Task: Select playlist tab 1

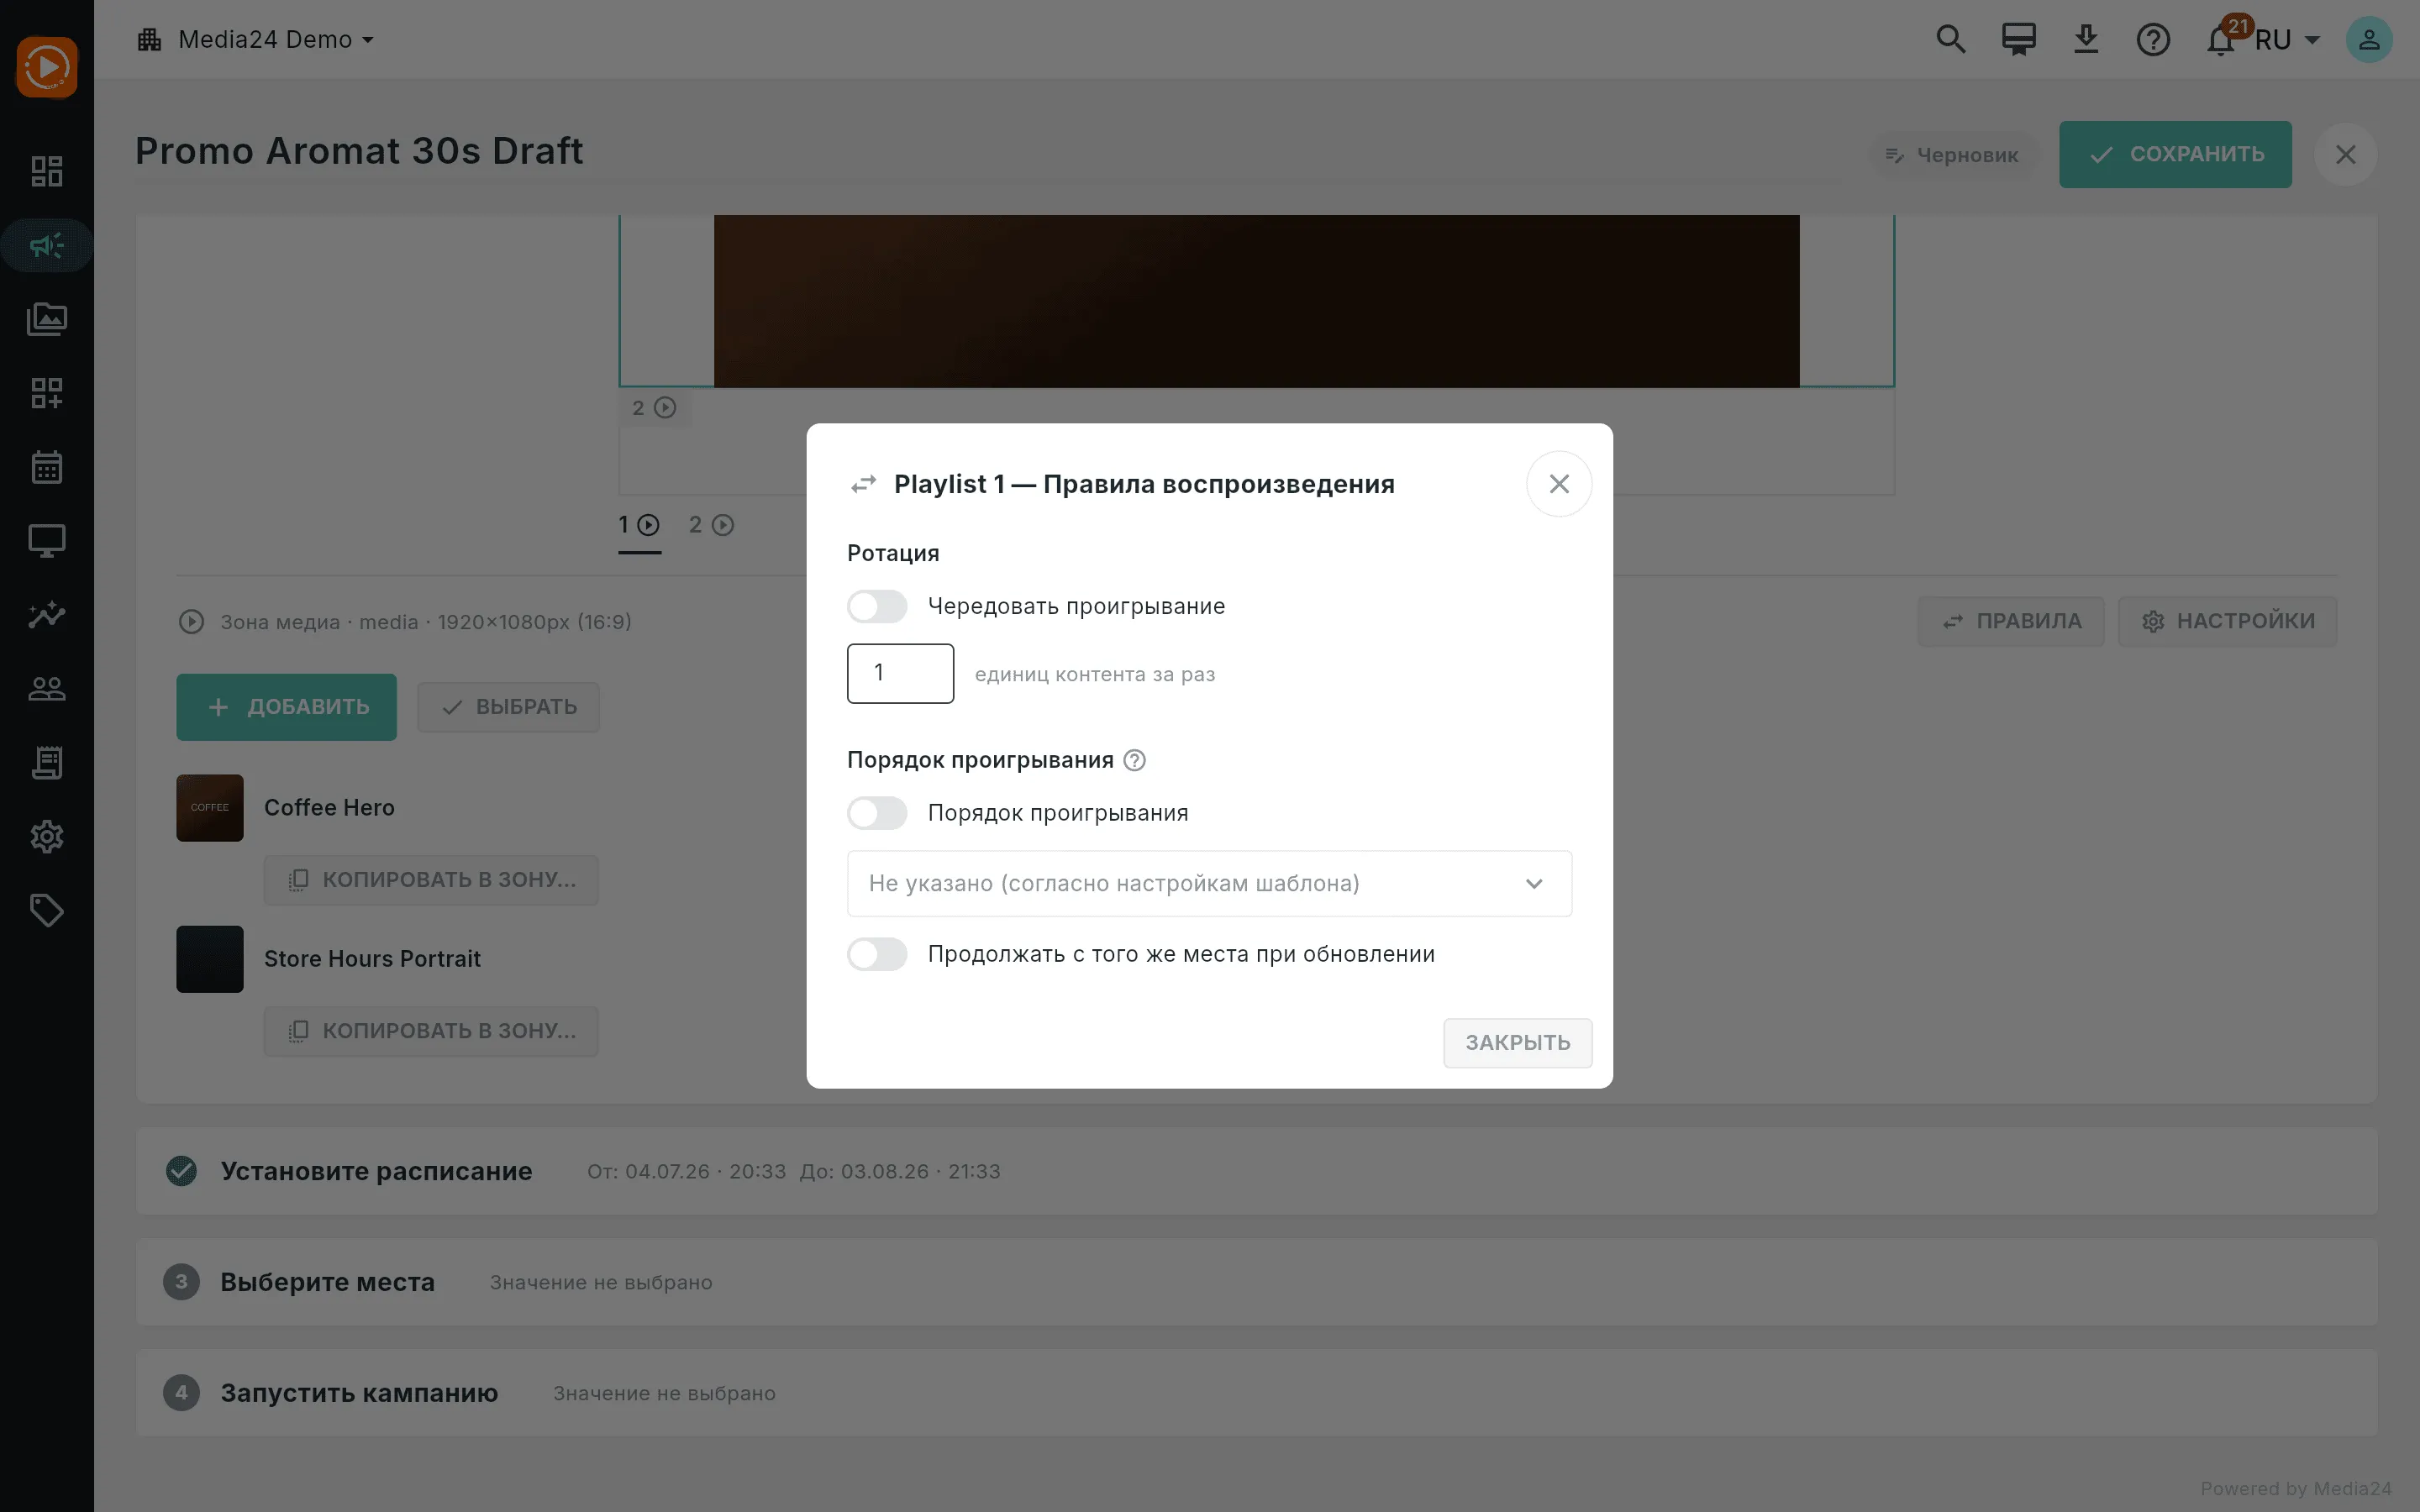Action: (x=639, y=525)
